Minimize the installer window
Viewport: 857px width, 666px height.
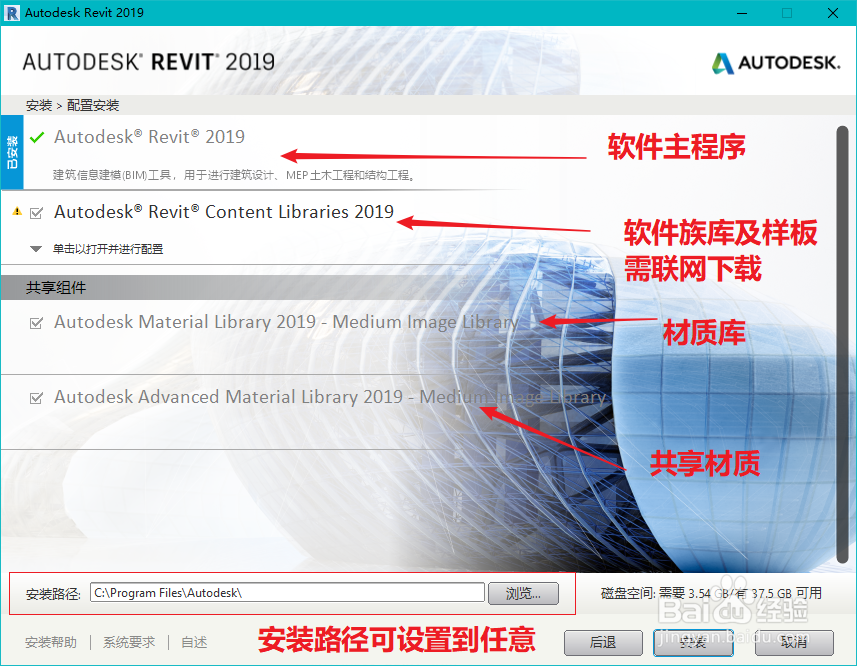[742, 13]
